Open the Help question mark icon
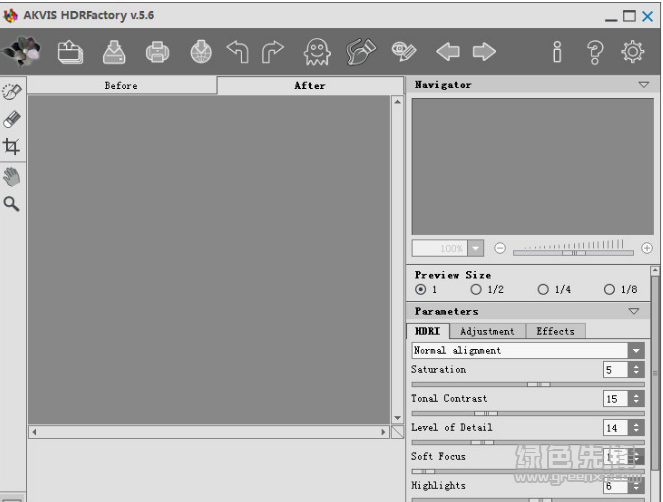The width and height of the screenshot is (663, 502). point(595,52)
